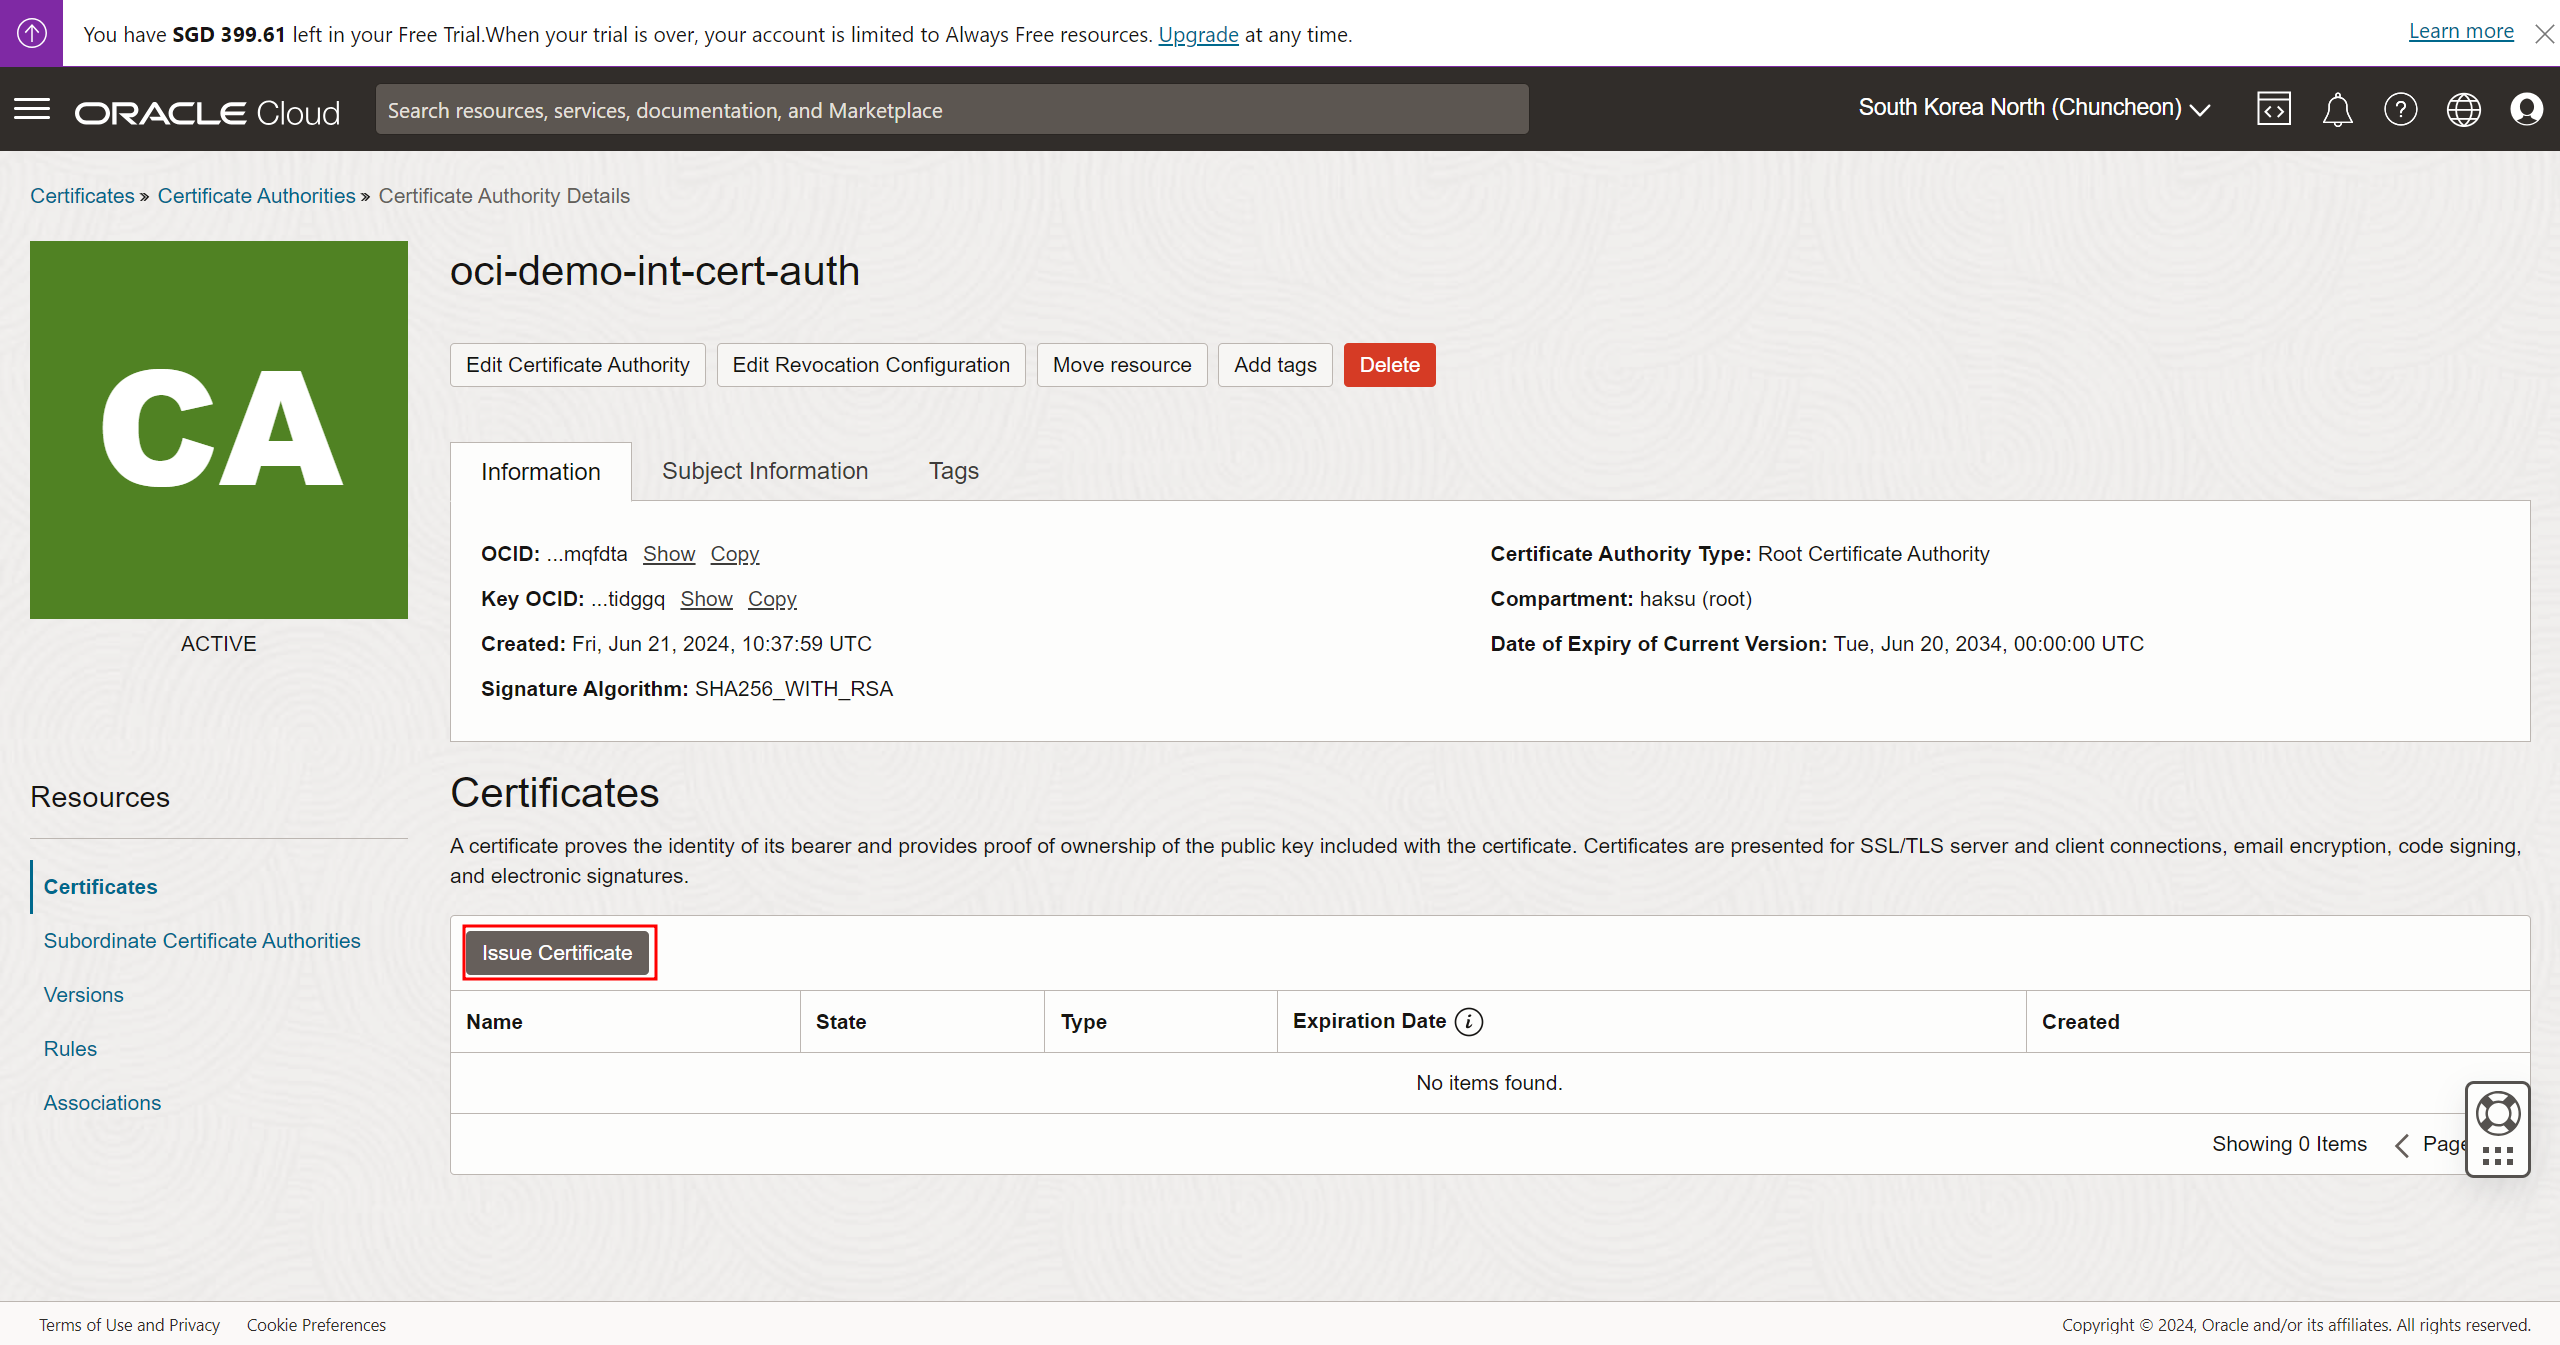Click the purple upgrade arrow icon
This screenshot has width=2560, height=1345.
click(31, 33)
